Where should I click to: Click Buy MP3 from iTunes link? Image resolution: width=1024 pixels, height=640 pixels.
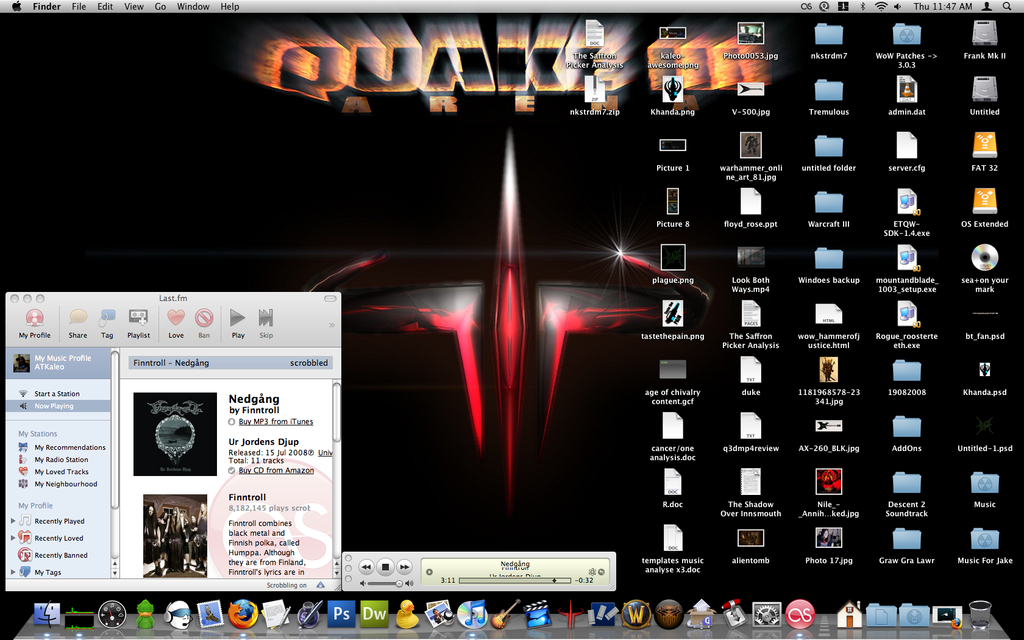tap(276, 422)
